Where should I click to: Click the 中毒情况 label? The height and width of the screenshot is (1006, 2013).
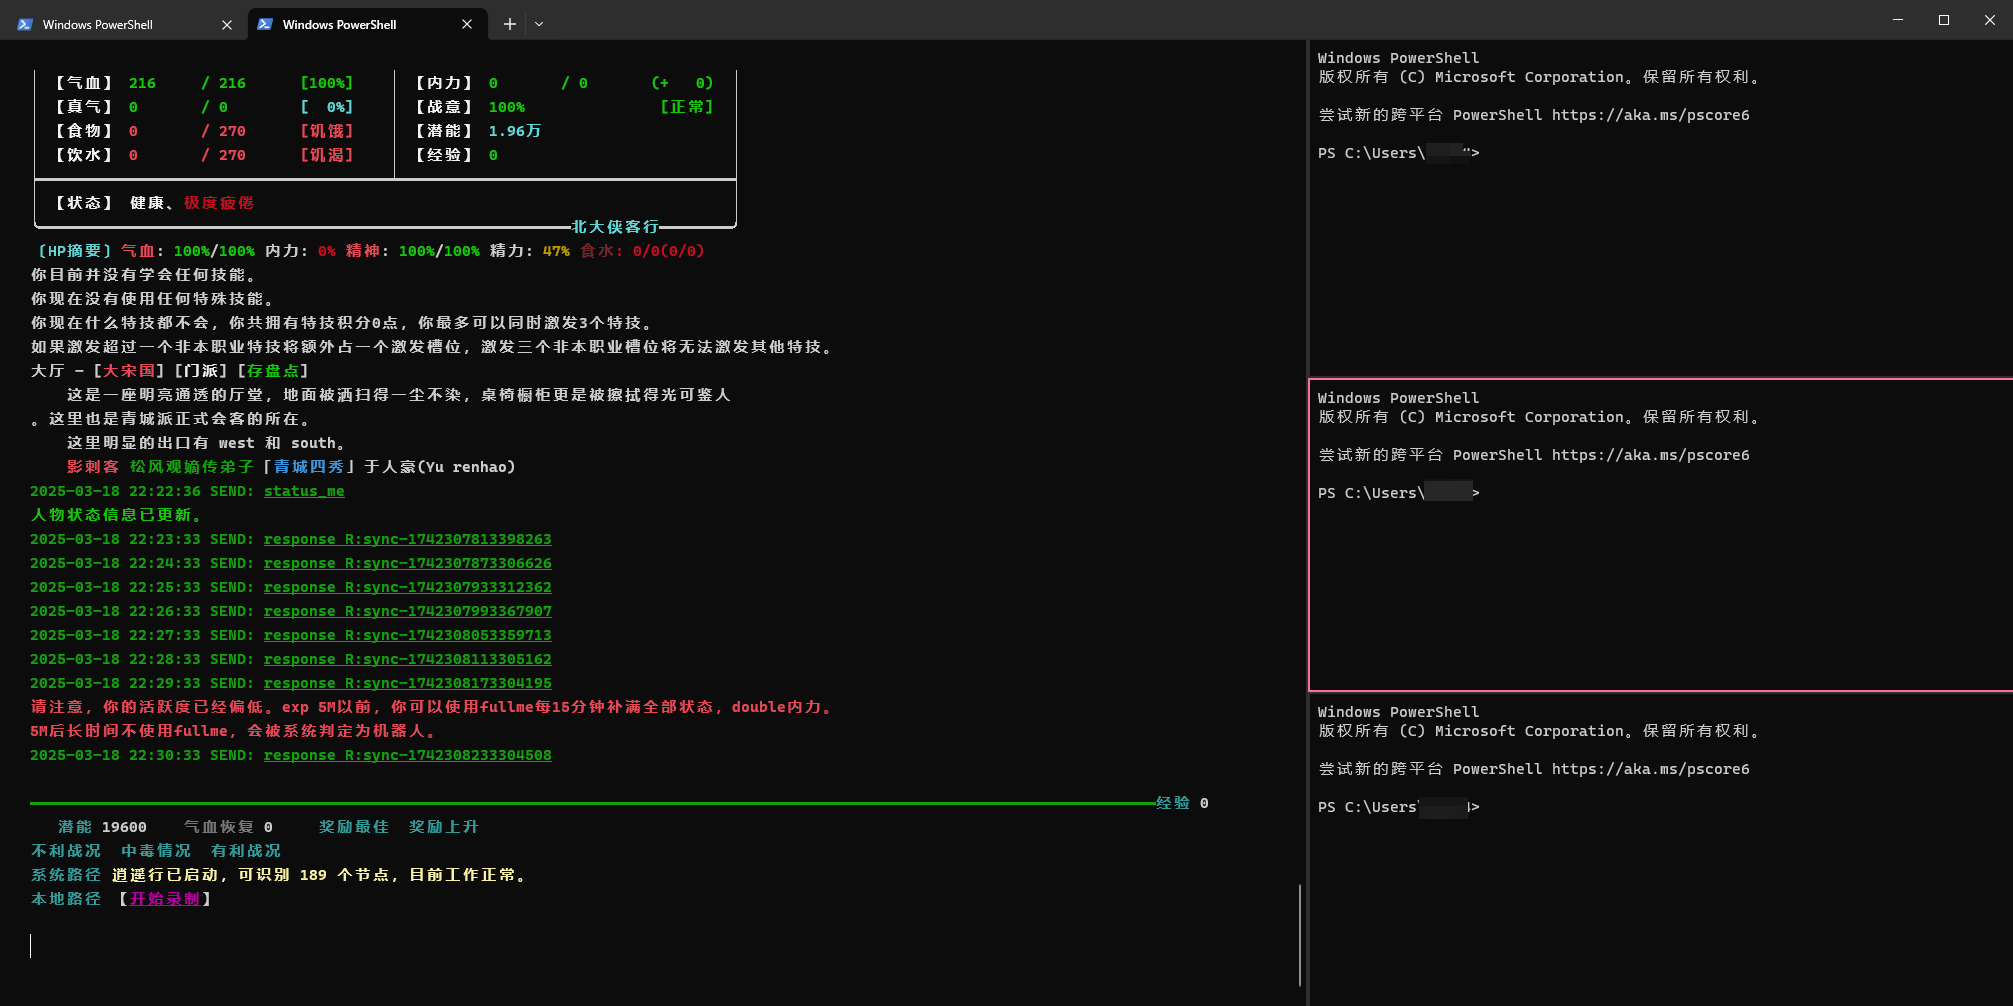156,851
